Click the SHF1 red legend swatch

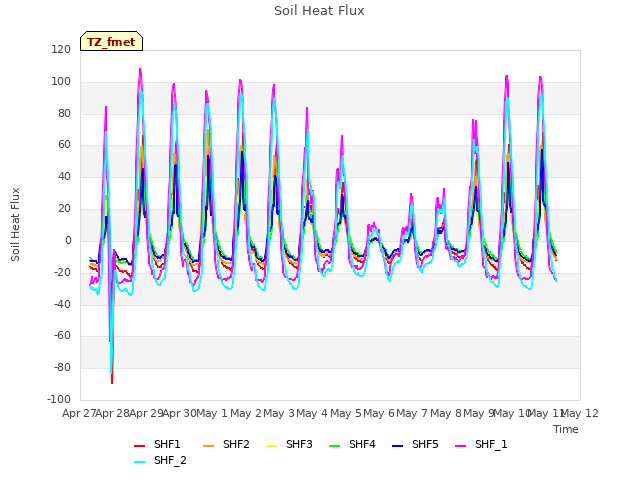tap(140, 446)
